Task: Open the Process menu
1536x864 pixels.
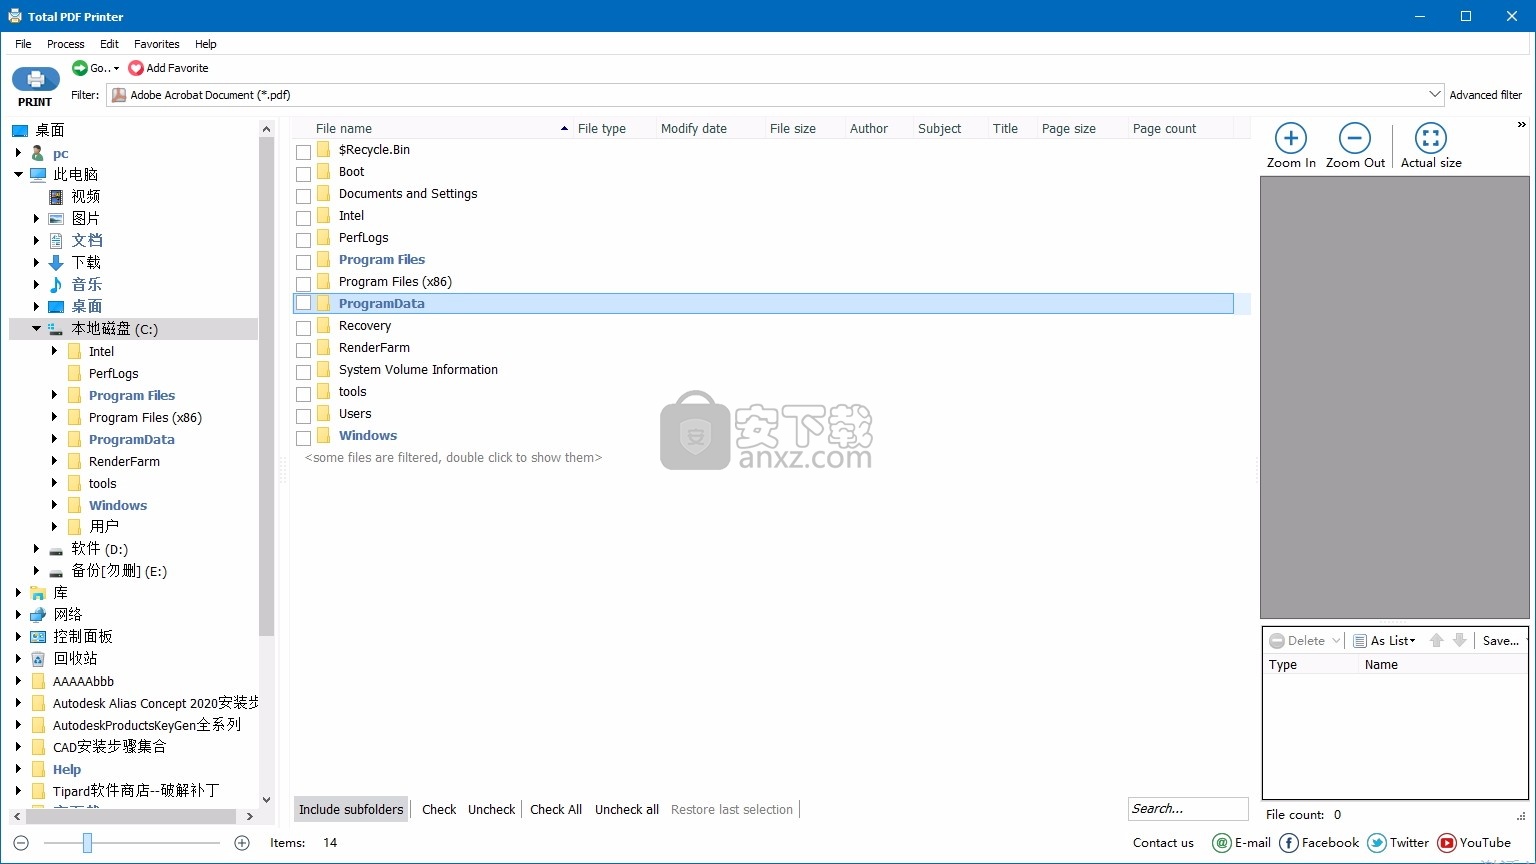Action: click(66, 44)
